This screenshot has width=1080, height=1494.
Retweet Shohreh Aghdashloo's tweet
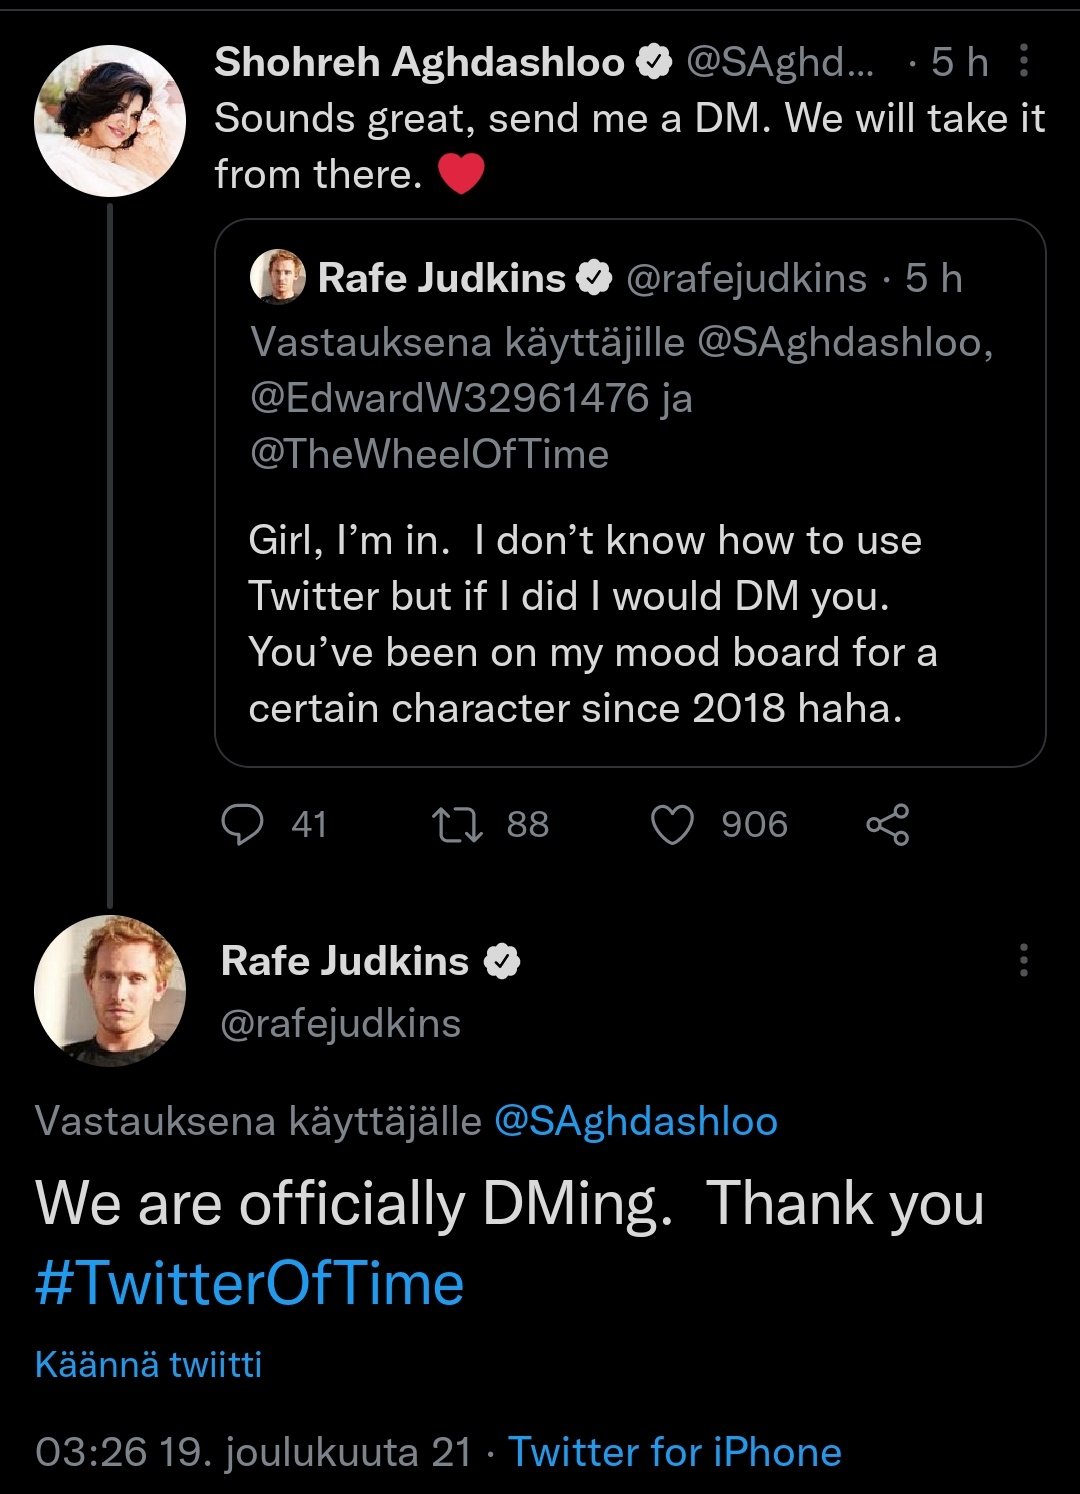pos(457,825)
